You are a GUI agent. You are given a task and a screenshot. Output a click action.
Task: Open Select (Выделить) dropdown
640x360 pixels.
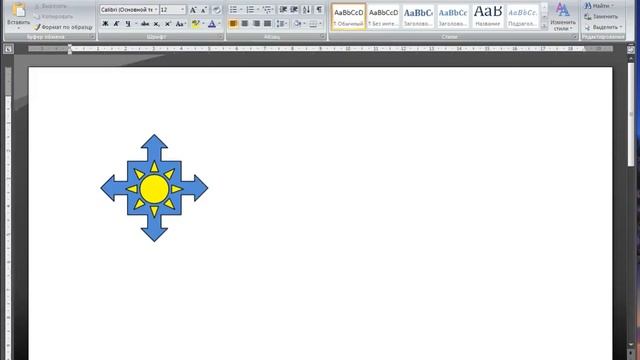tap(603, 27)
